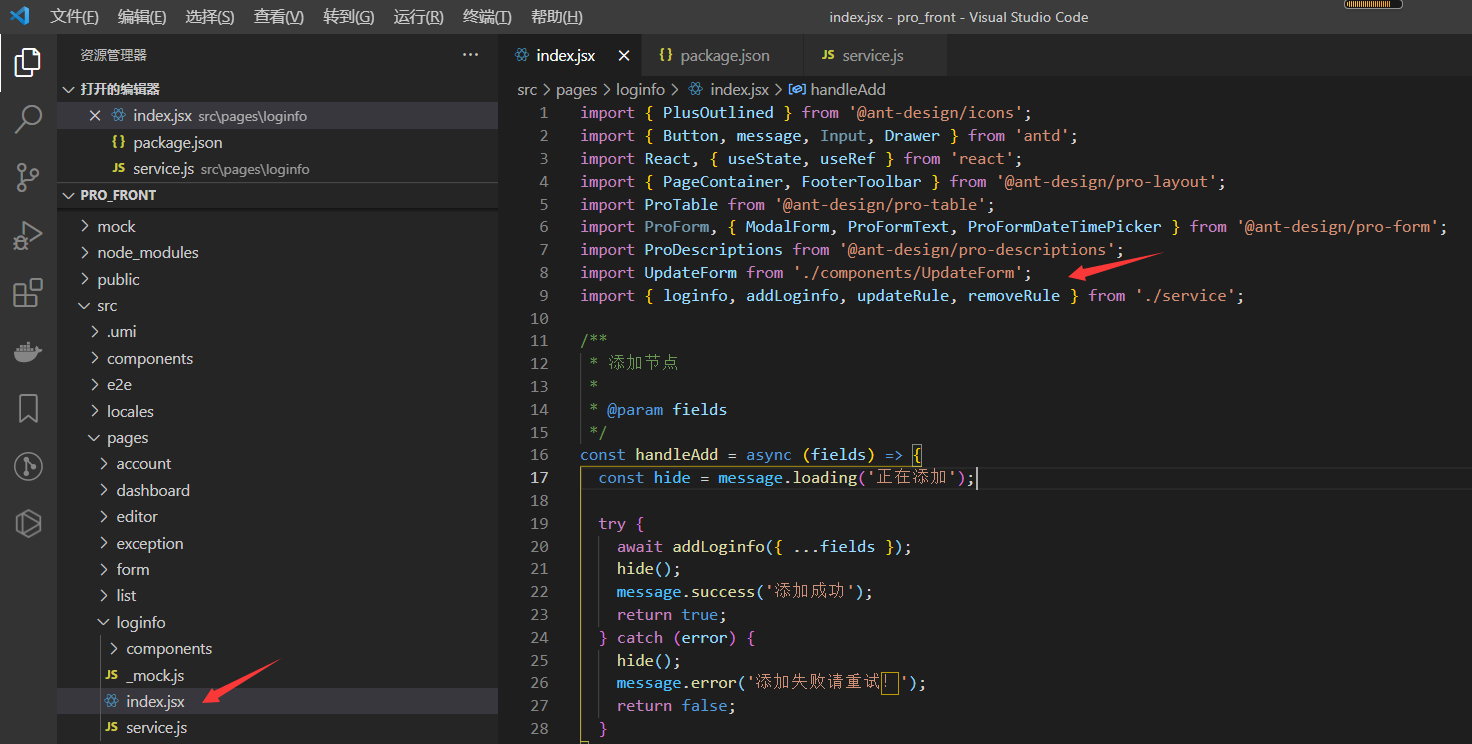Open the 帮助(H) menu
This screenshot has height=744, width=1472.
(x=557, y=17)
